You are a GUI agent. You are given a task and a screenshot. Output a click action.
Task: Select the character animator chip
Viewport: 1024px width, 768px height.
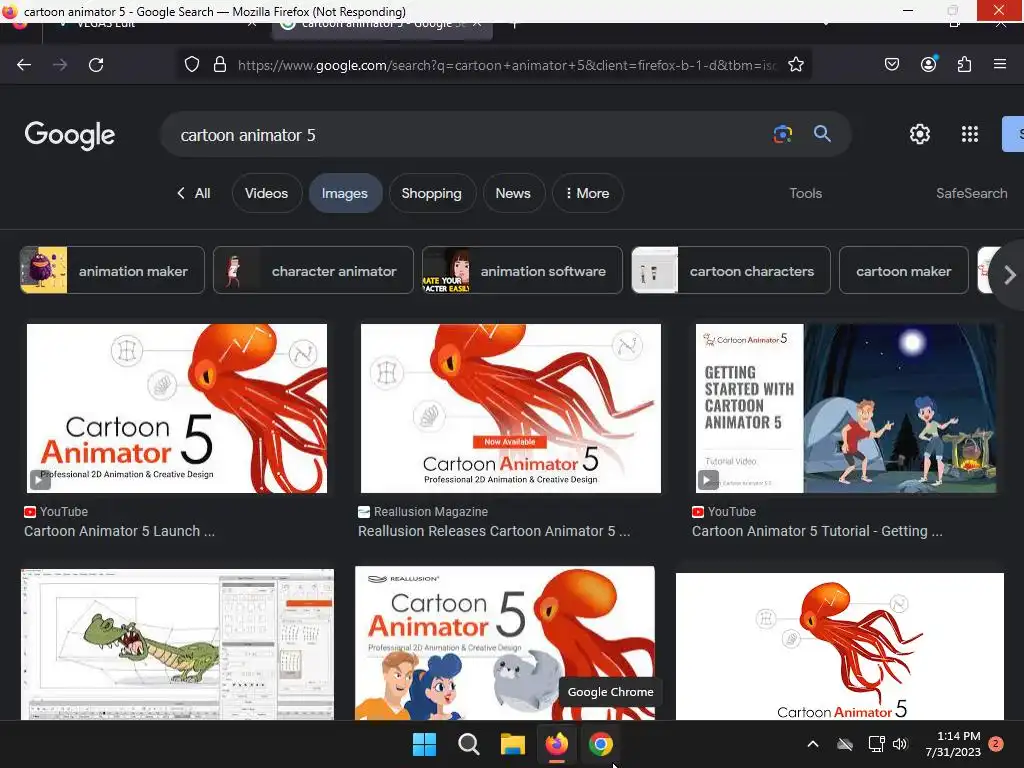click(313, 270)
